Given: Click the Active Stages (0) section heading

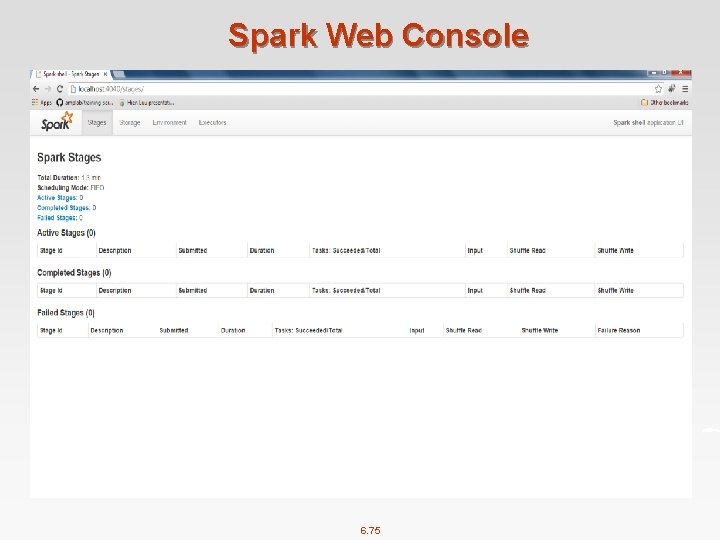Looking at the screenshot, I should click(x=66, y=233).
